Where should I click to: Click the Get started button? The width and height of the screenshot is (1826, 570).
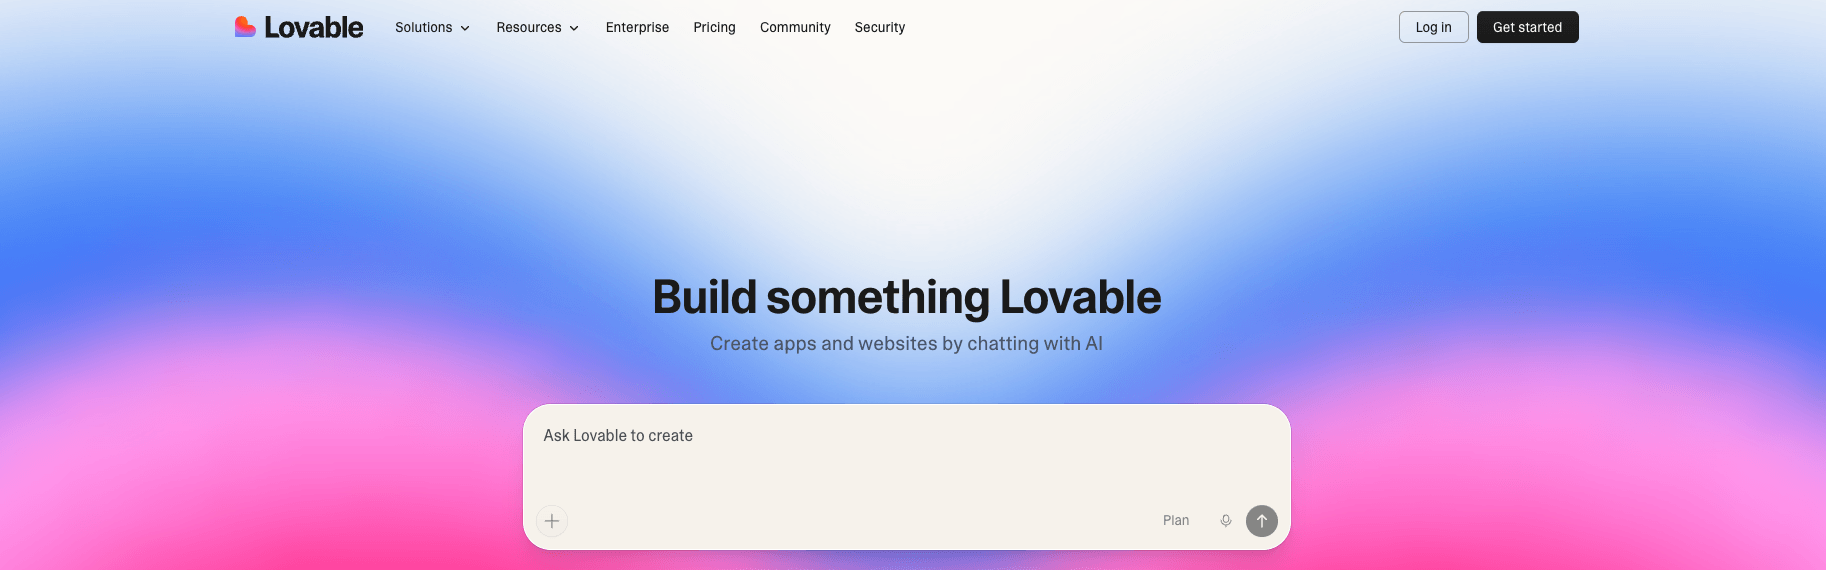1527,27
